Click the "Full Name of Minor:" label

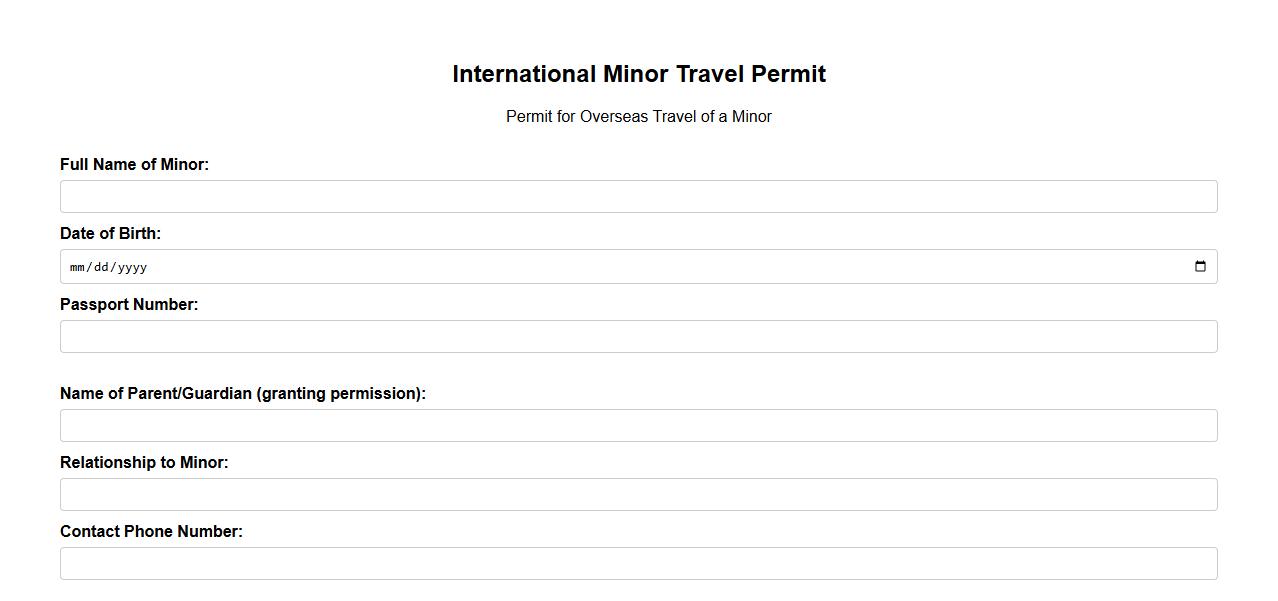tap(134, 164)
